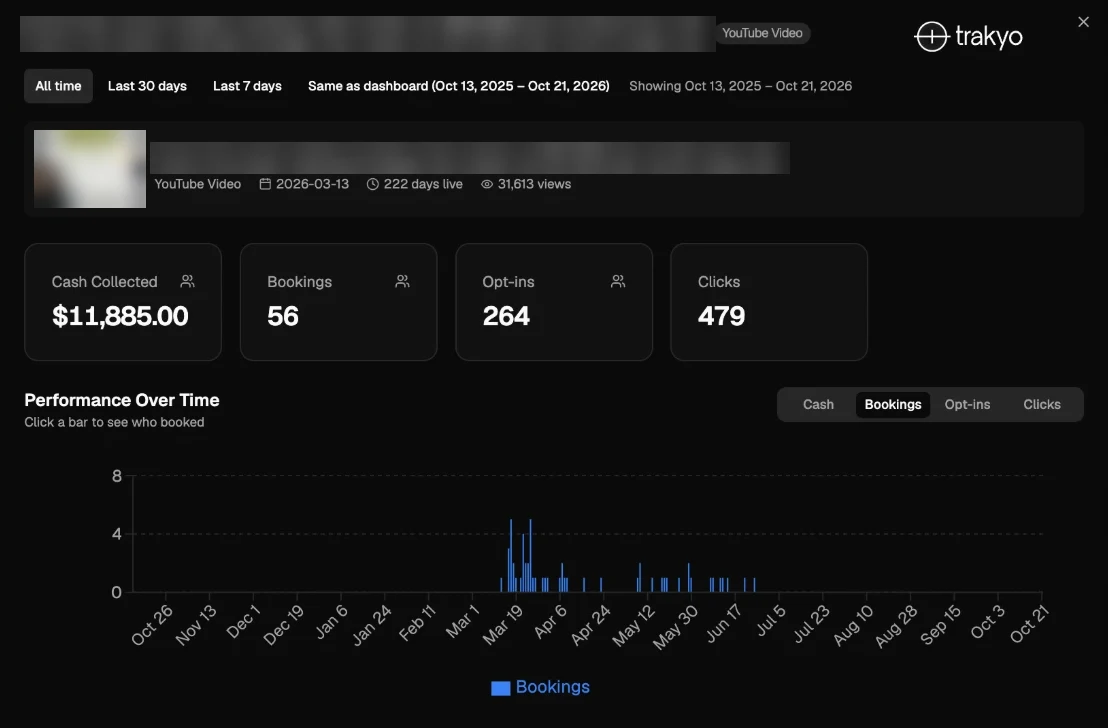Viewport: 1108px width, 728px height.
Task: Click the clock icon beside 222 days live
Action: click(372, 184)
